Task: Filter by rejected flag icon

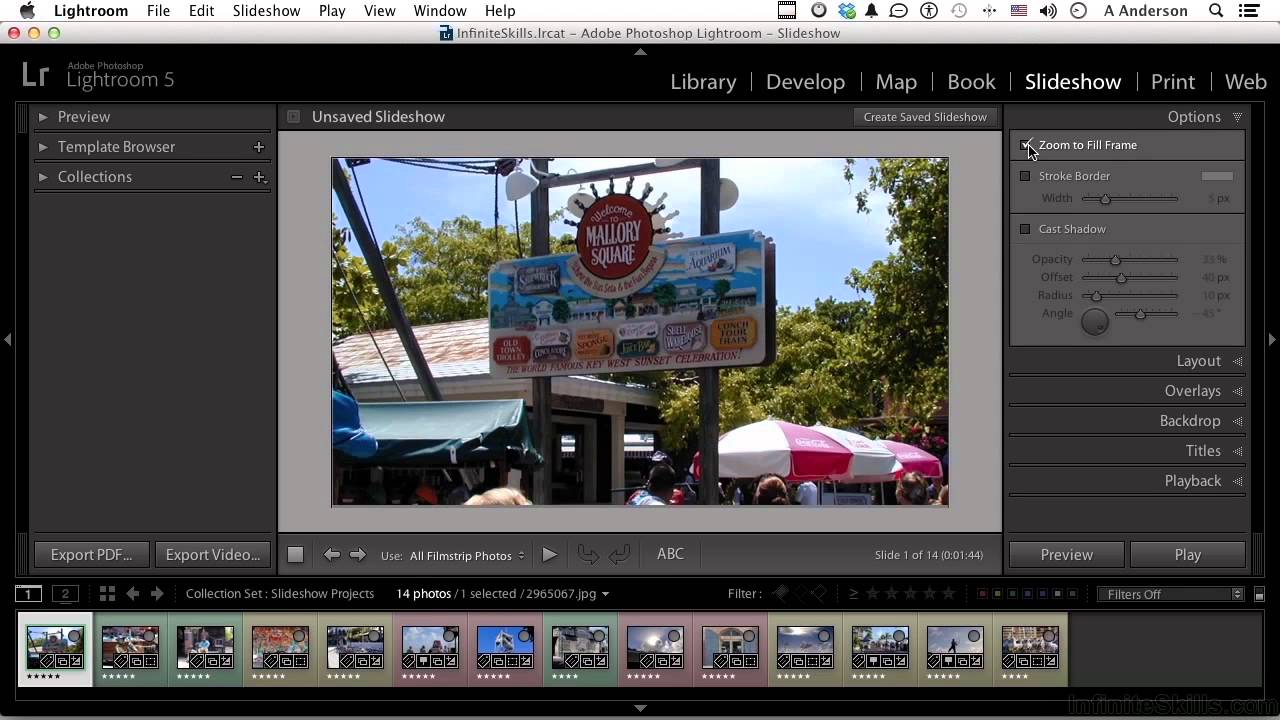Action: (818, 594)
